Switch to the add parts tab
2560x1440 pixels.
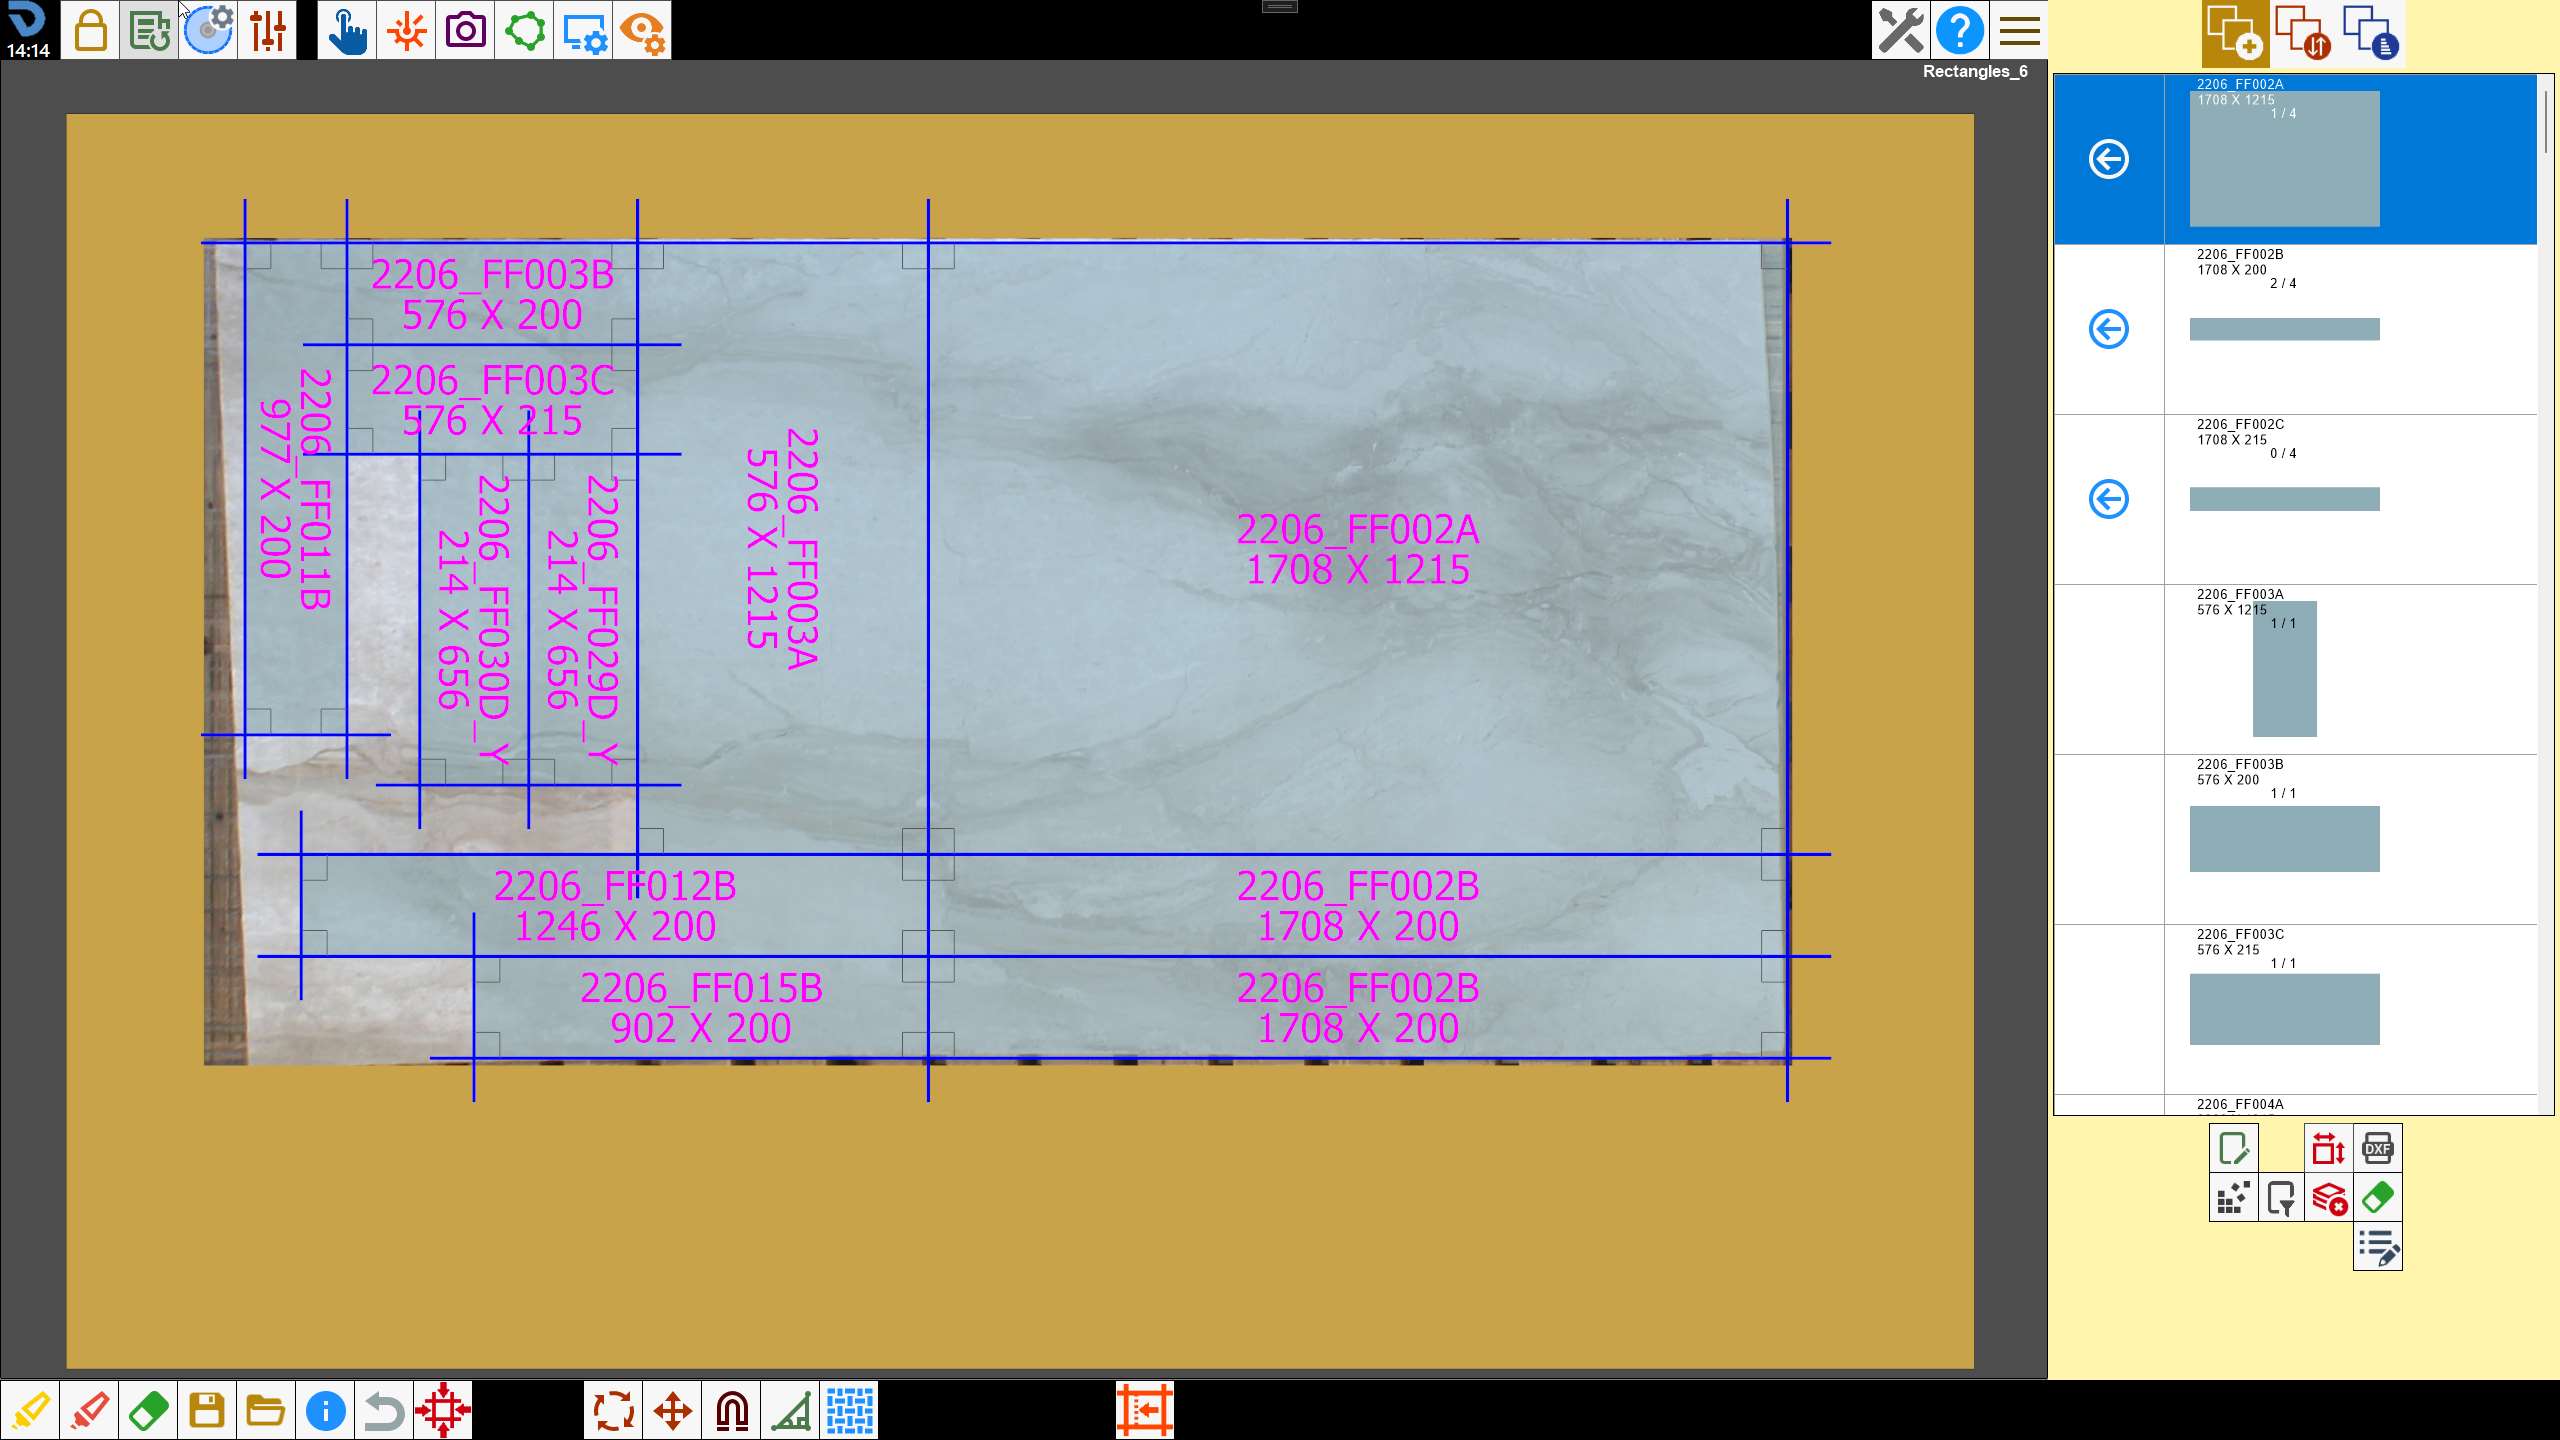pyautogui.click(x=2235, y=32)
